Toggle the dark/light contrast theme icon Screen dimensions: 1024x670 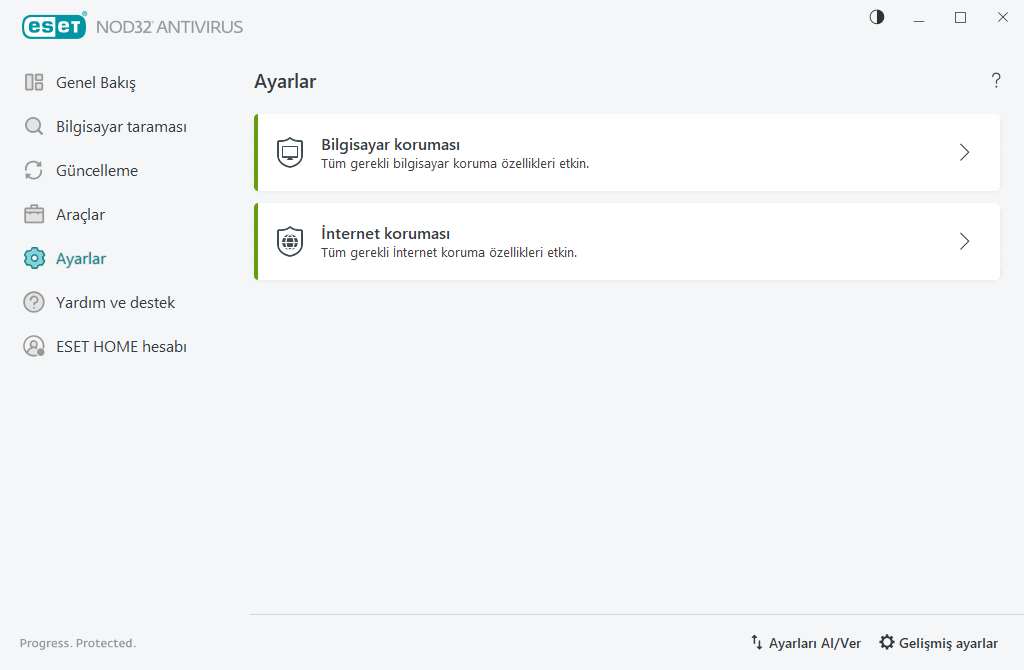click(877, 17)
